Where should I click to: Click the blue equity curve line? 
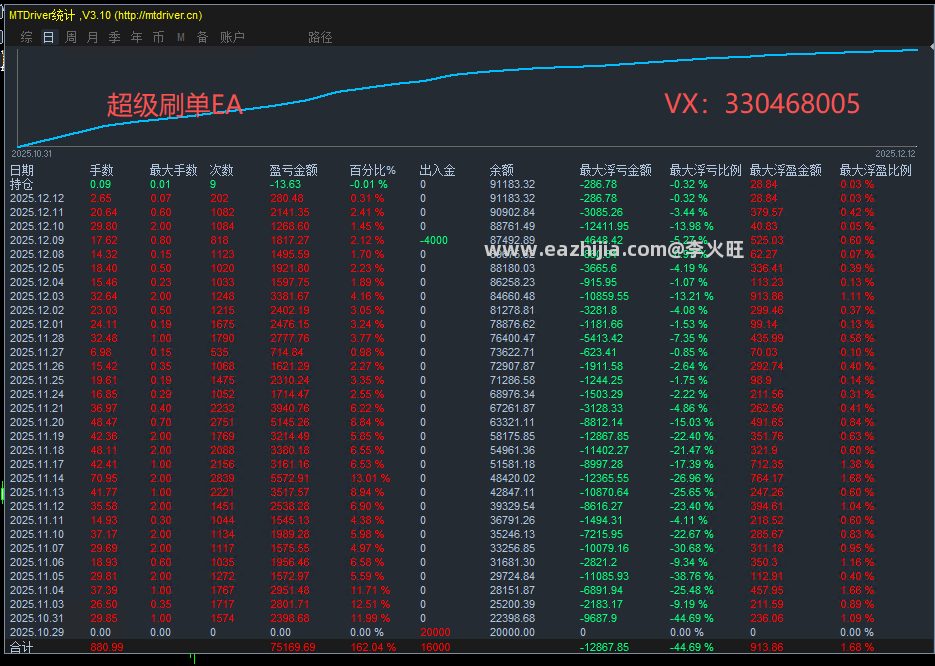(x=468, y=73)
